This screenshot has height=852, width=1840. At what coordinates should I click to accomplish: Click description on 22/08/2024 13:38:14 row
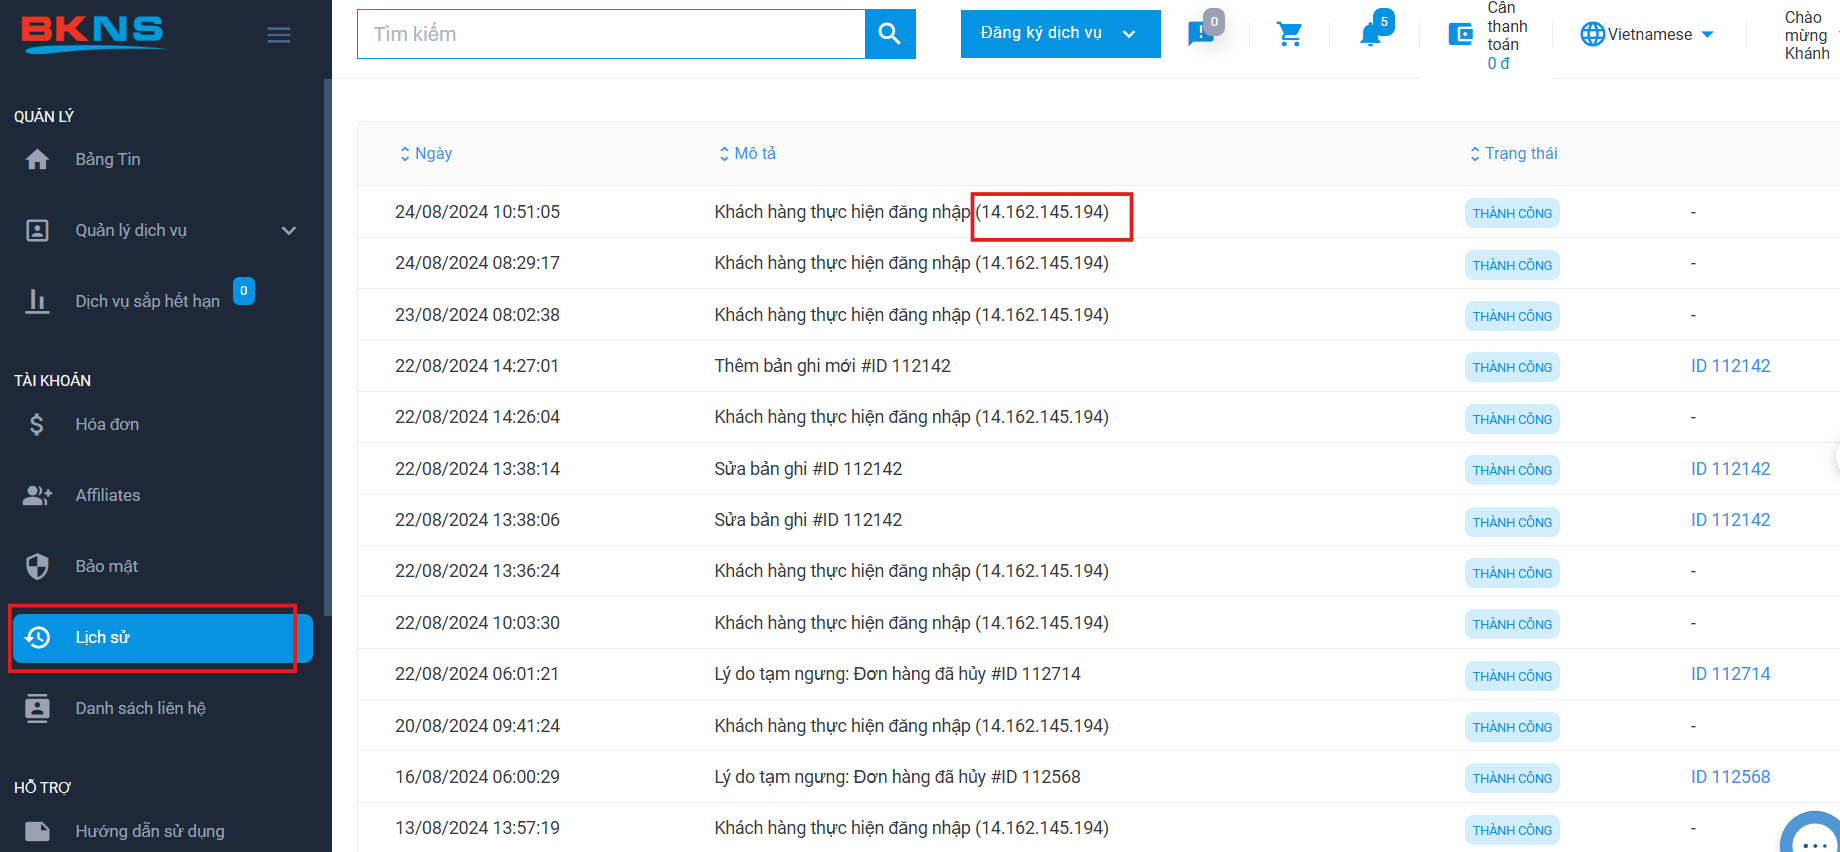pos(808,469)
